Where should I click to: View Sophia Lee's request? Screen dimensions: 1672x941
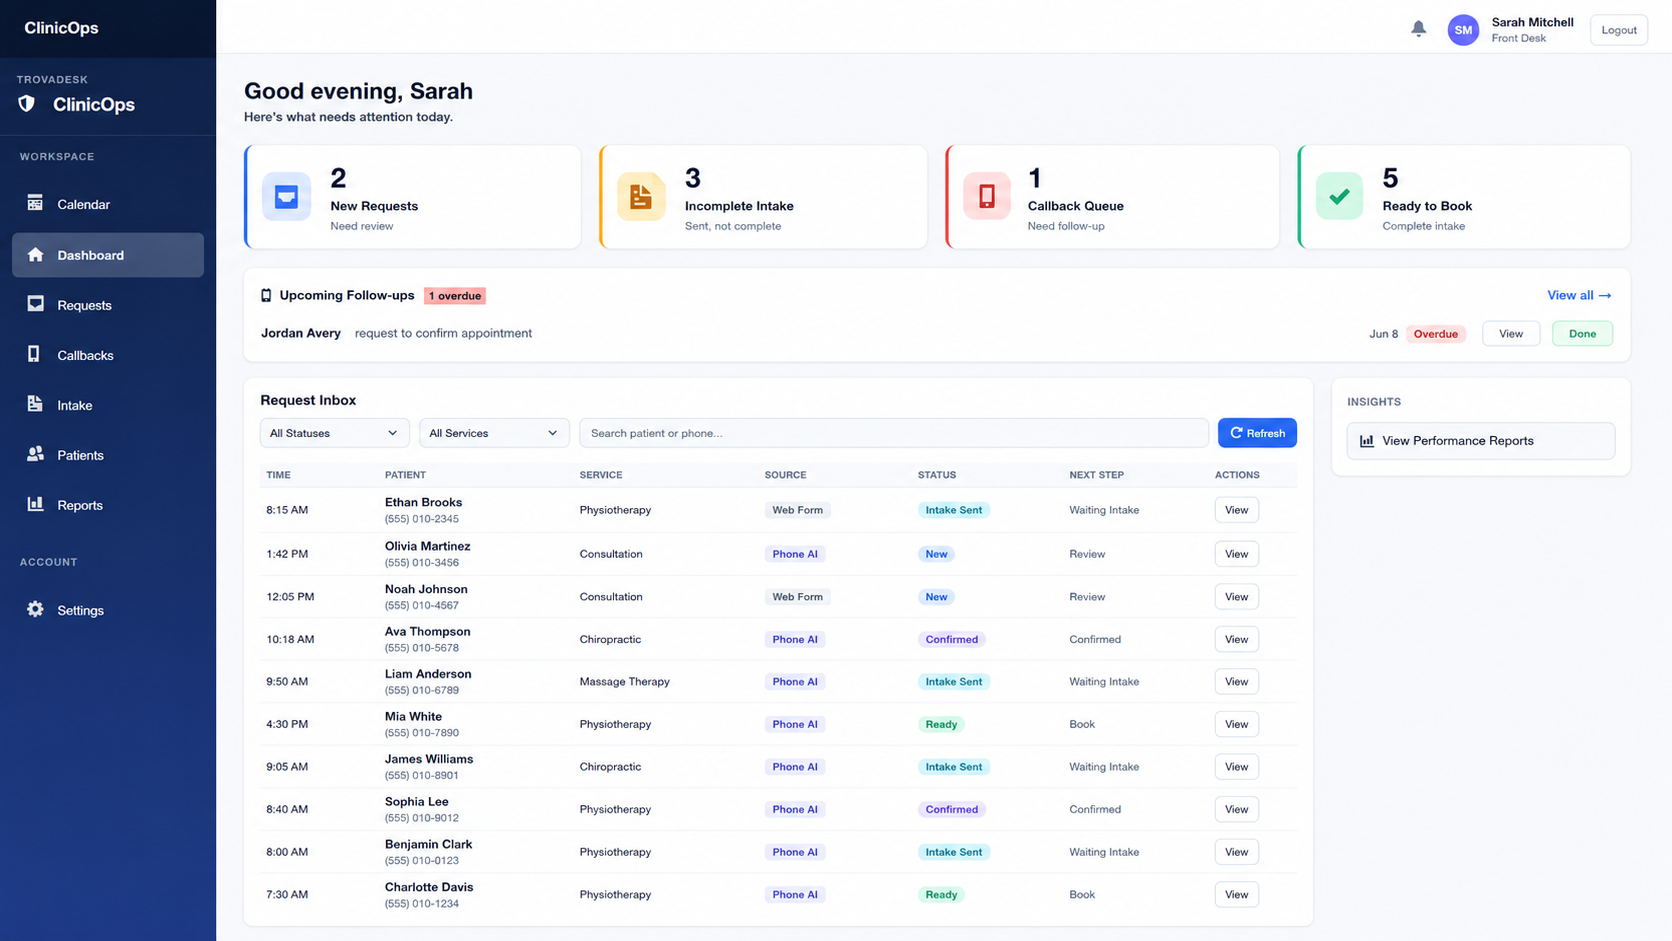(x=1236, y=809)
